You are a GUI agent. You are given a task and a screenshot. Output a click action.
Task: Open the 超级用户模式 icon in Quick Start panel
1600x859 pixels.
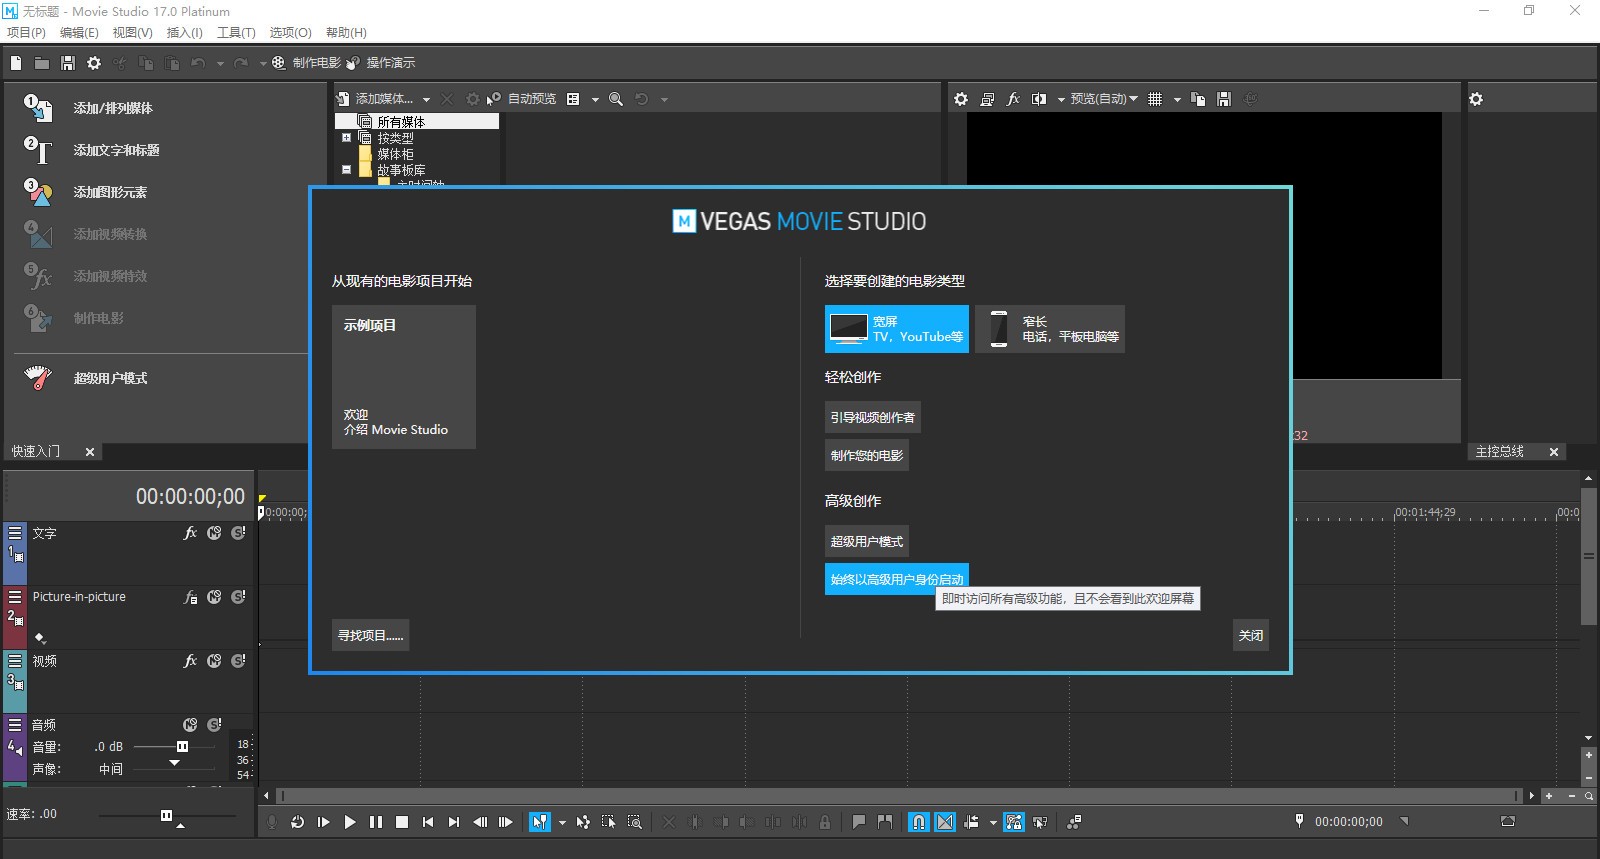[38, 378]
